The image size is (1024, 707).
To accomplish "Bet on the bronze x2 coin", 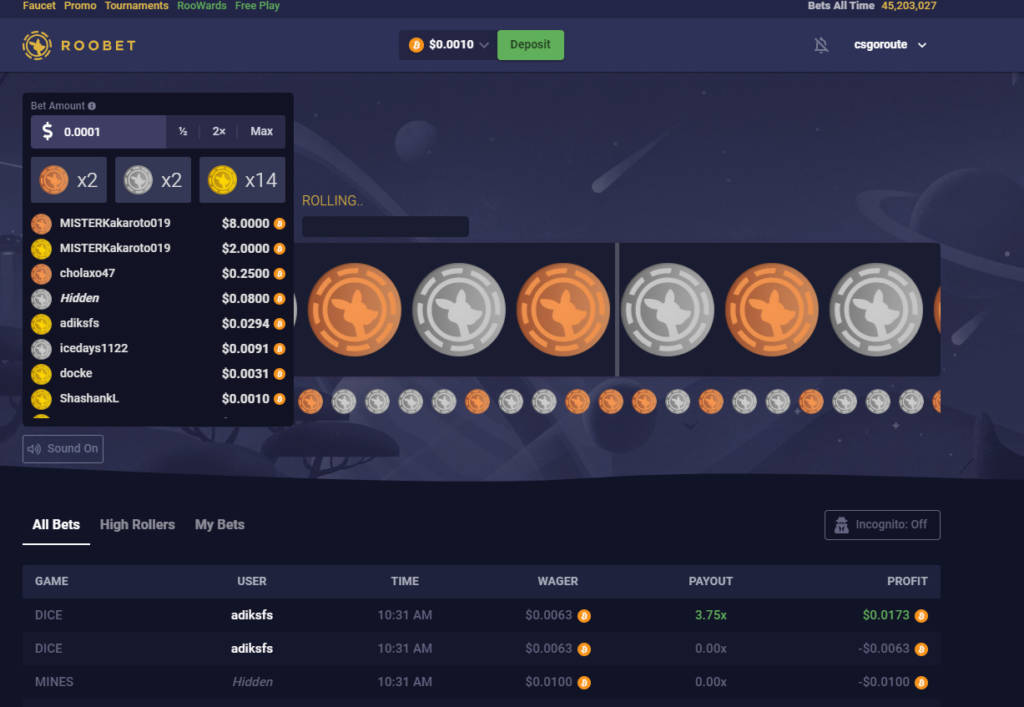I will pyautogui.click(x=69, y=180).
